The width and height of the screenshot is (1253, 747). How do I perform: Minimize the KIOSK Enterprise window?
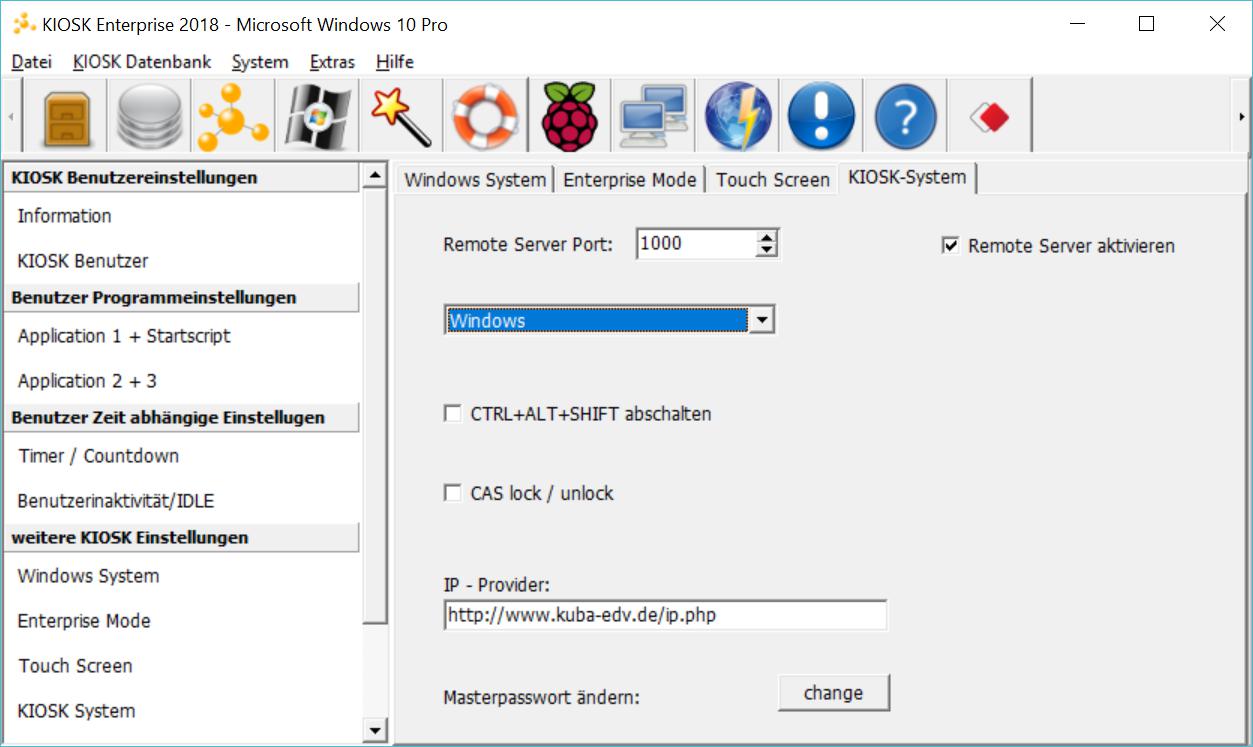pyautogui.click(x=1077, y=24)
